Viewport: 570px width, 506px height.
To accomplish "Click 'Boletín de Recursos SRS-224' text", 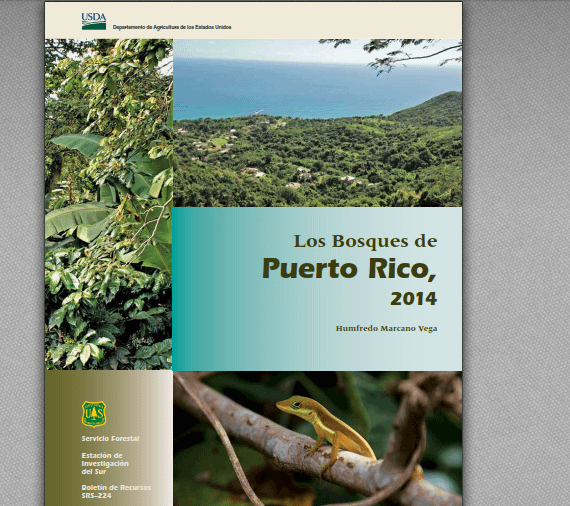I will coord(116,491).
